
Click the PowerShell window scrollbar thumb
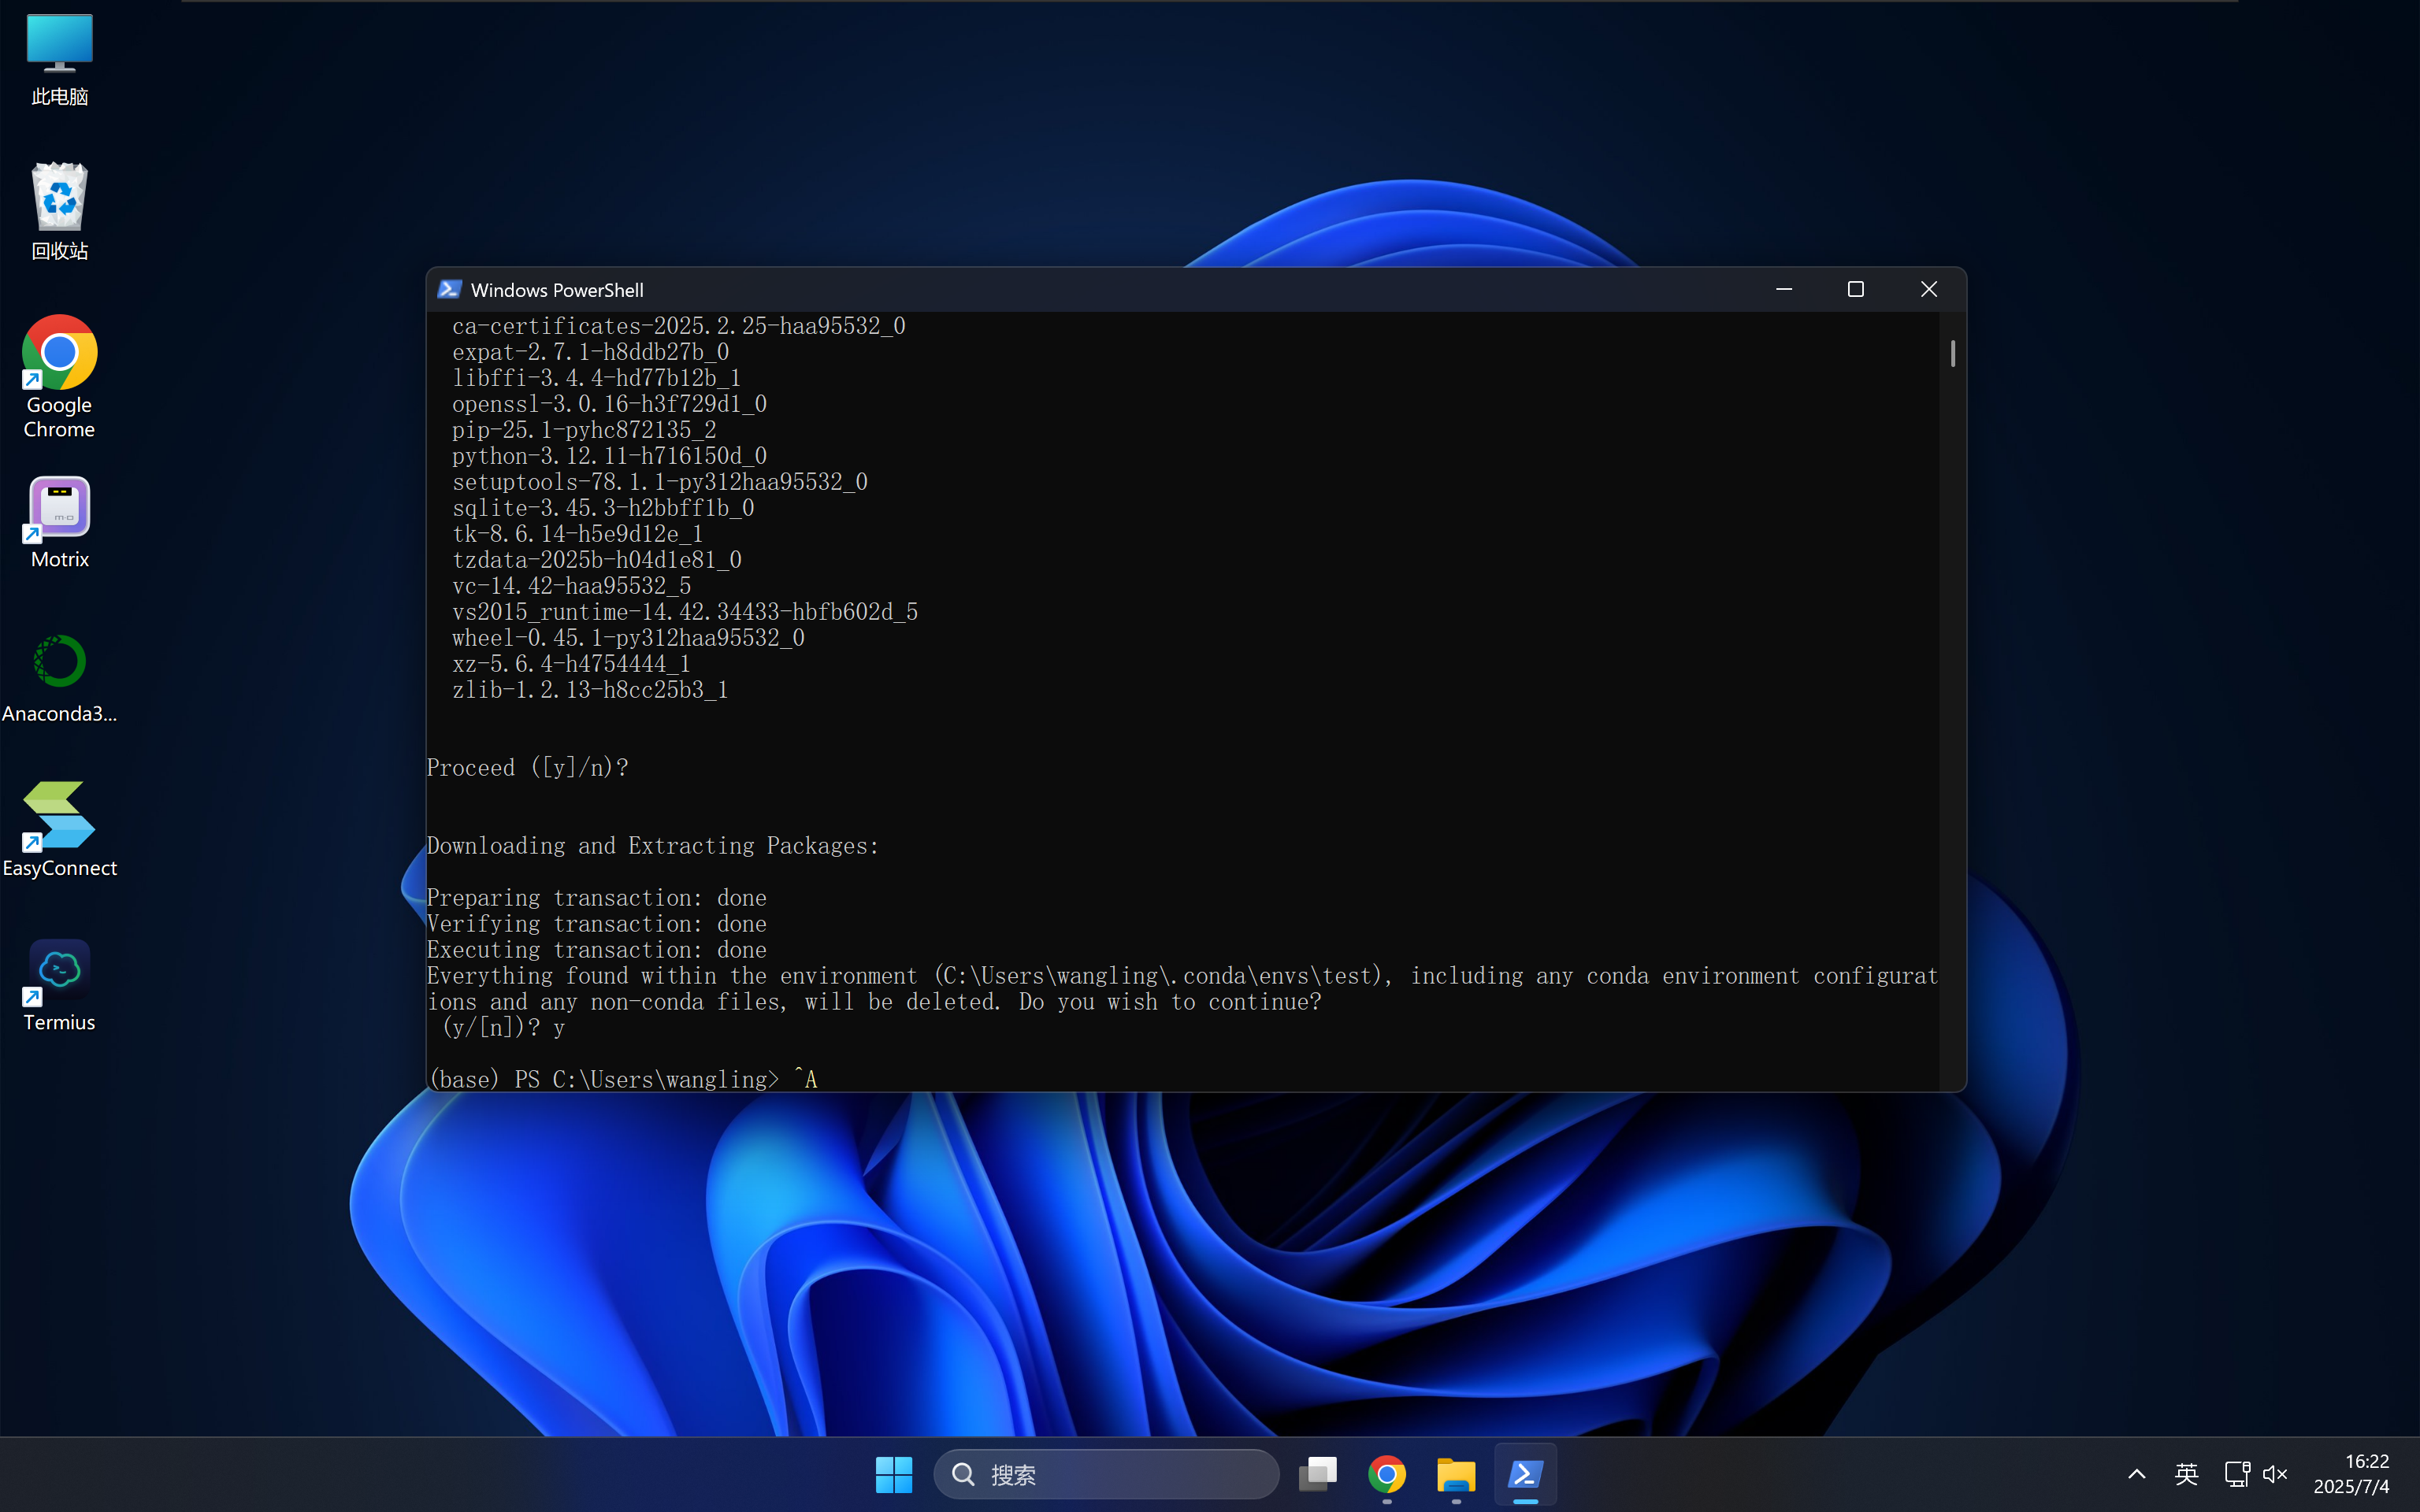[1952, 353]
